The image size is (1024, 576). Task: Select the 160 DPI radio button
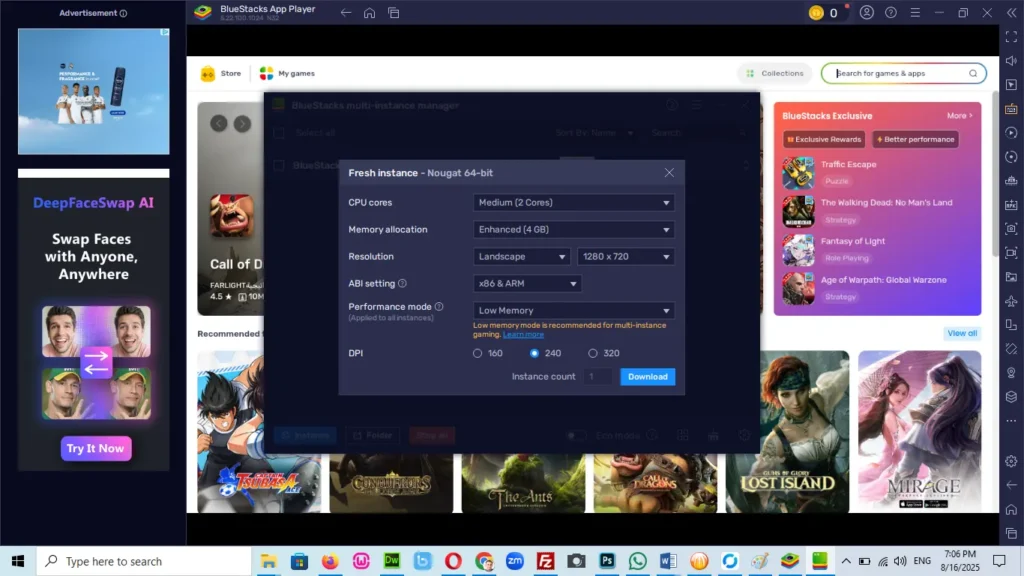[x=478, y=353]
